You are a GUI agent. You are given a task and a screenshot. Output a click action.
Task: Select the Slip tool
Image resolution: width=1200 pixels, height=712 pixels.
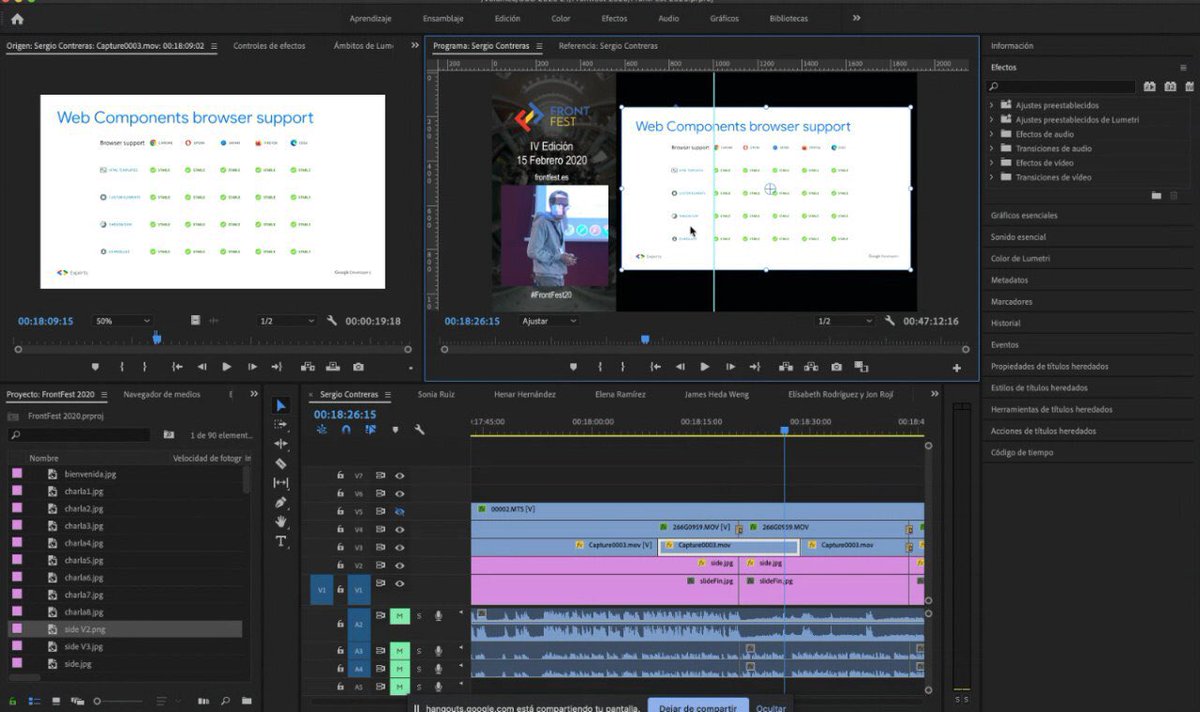point(281,483)
